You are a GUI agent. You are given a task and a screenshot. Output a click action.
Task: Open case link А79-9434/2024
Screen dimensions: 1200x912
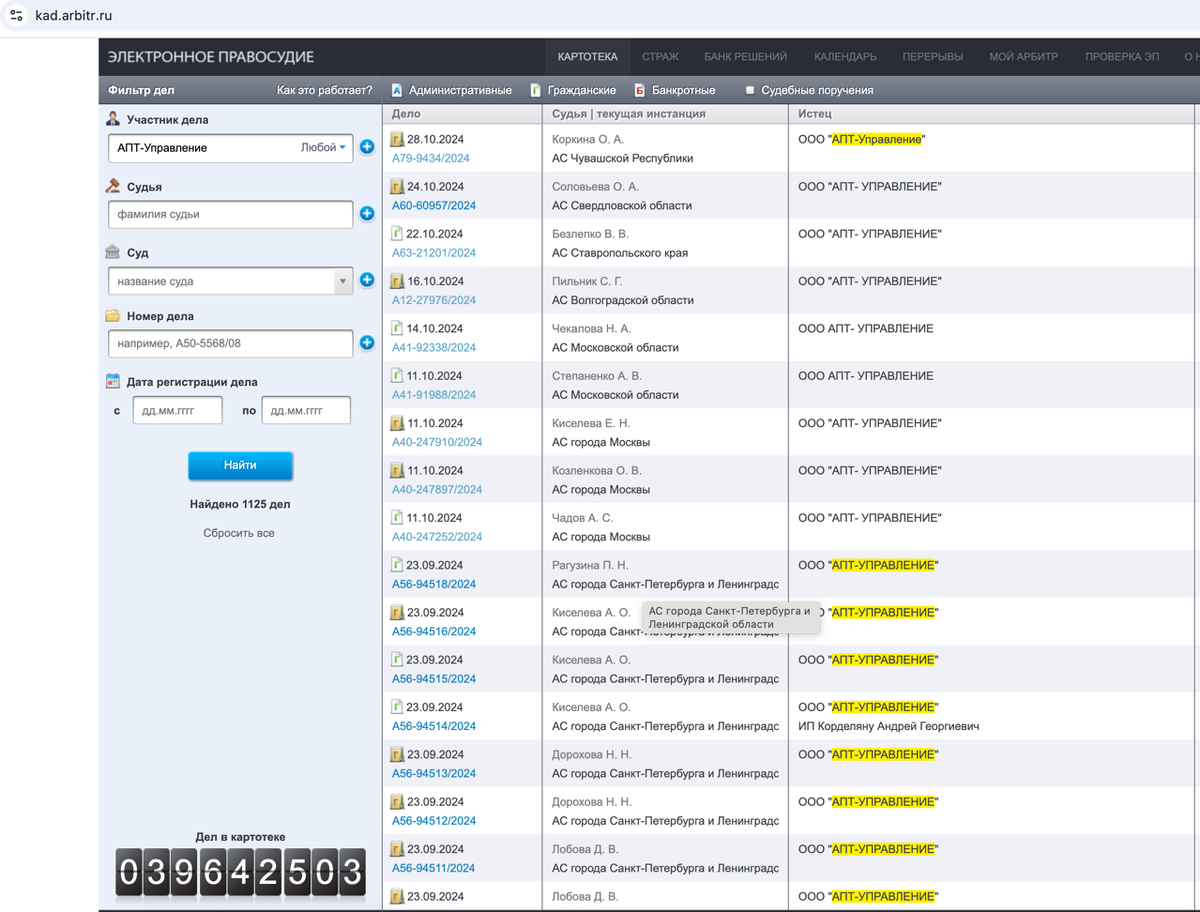click(x=430, y=158)
